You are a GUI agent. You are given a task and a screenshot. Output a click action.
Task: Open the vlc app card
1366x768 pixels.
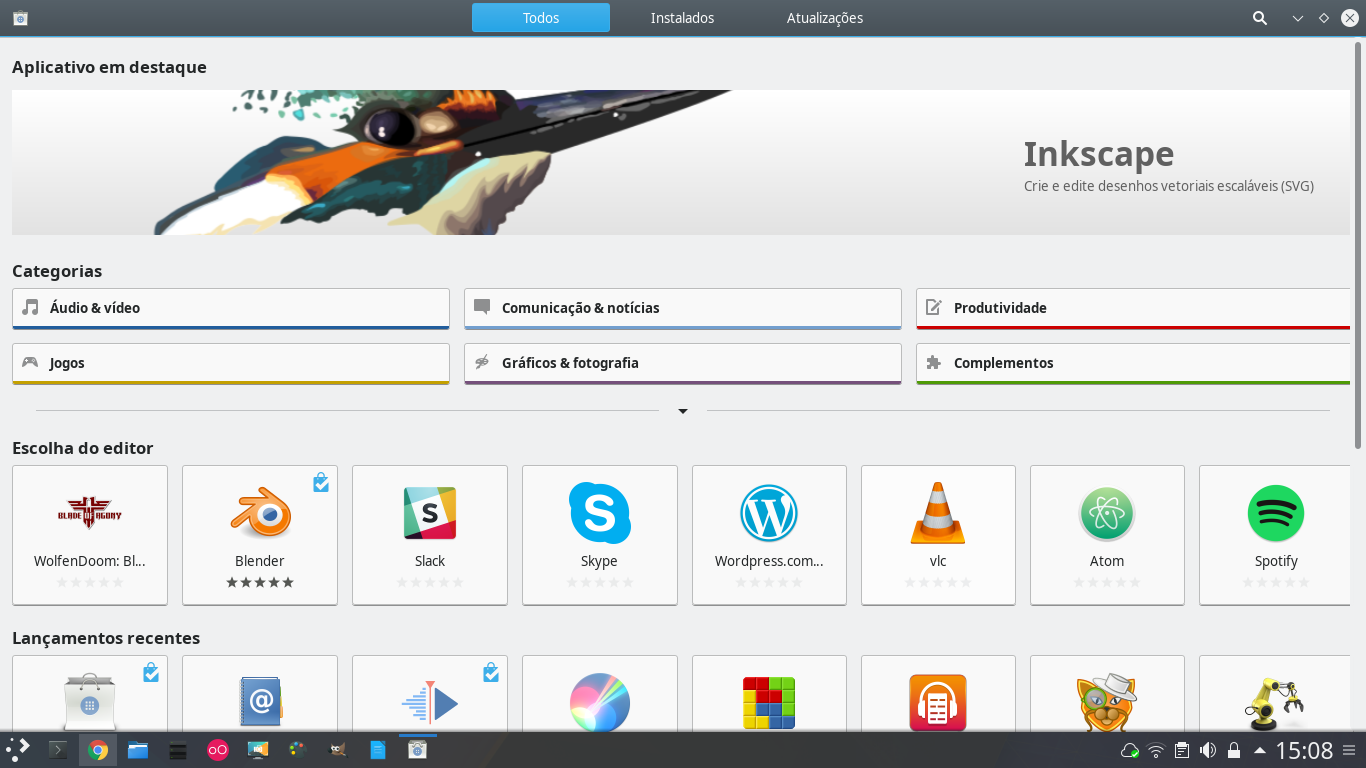[x=938, y=535]
